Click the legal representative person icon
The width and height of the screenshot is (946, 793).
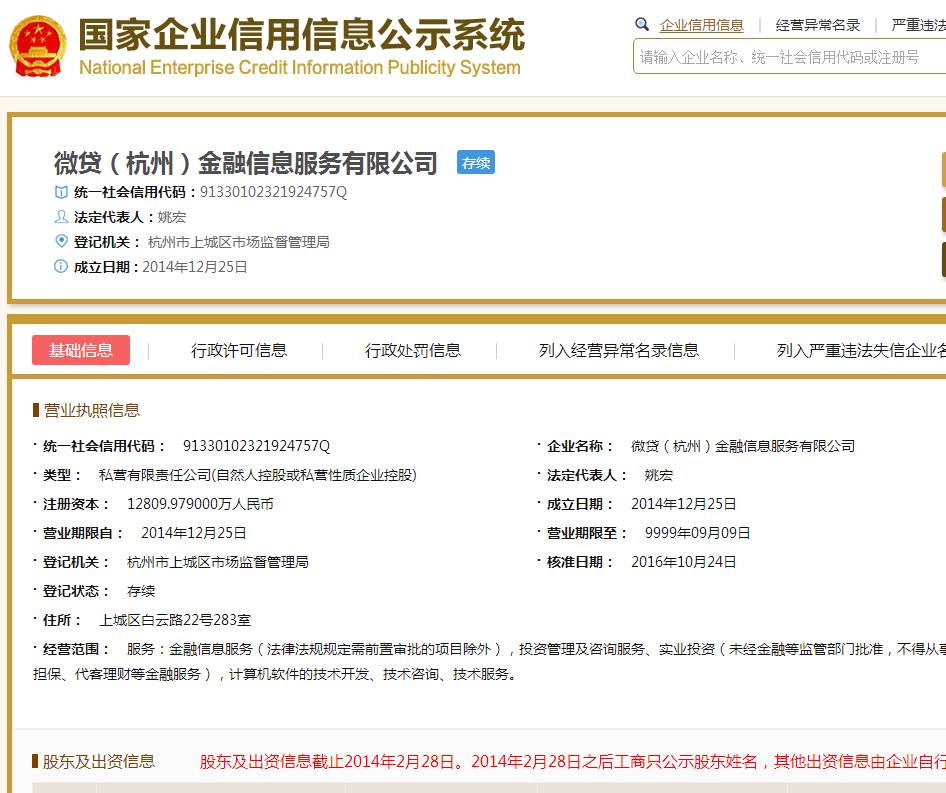[61, 217]
